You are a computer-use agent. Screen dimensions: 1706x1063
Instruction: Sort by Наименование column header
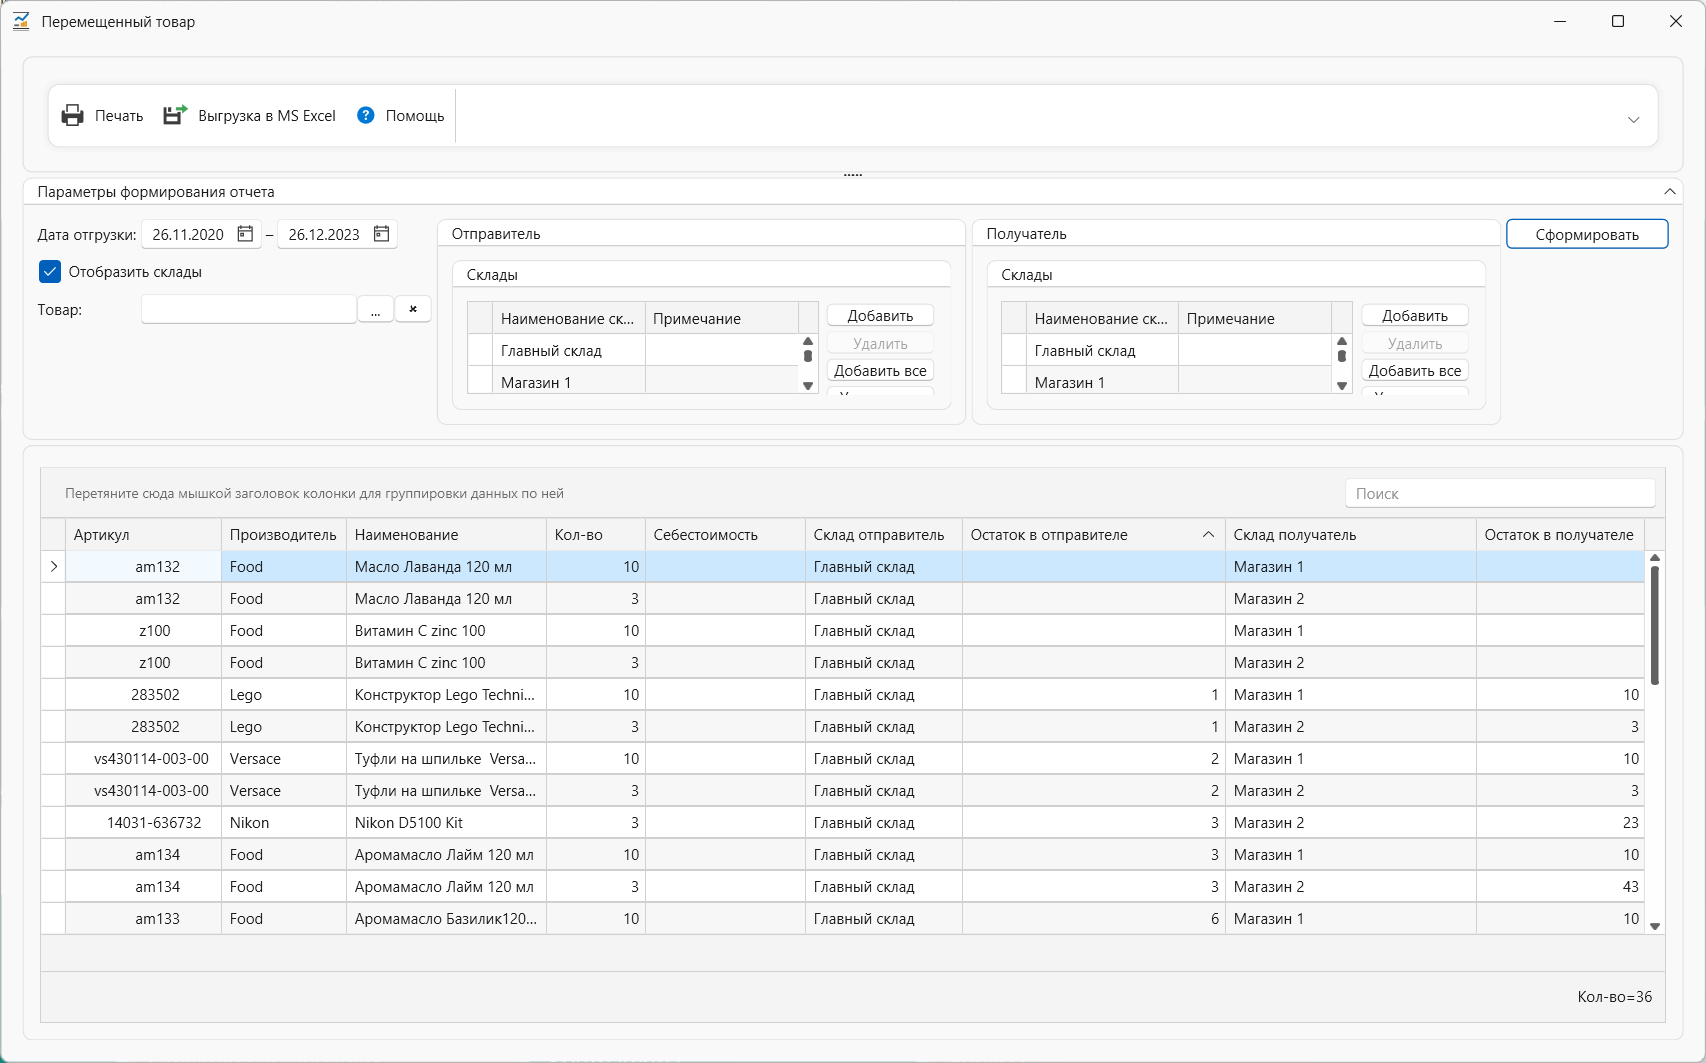point(446,535)
